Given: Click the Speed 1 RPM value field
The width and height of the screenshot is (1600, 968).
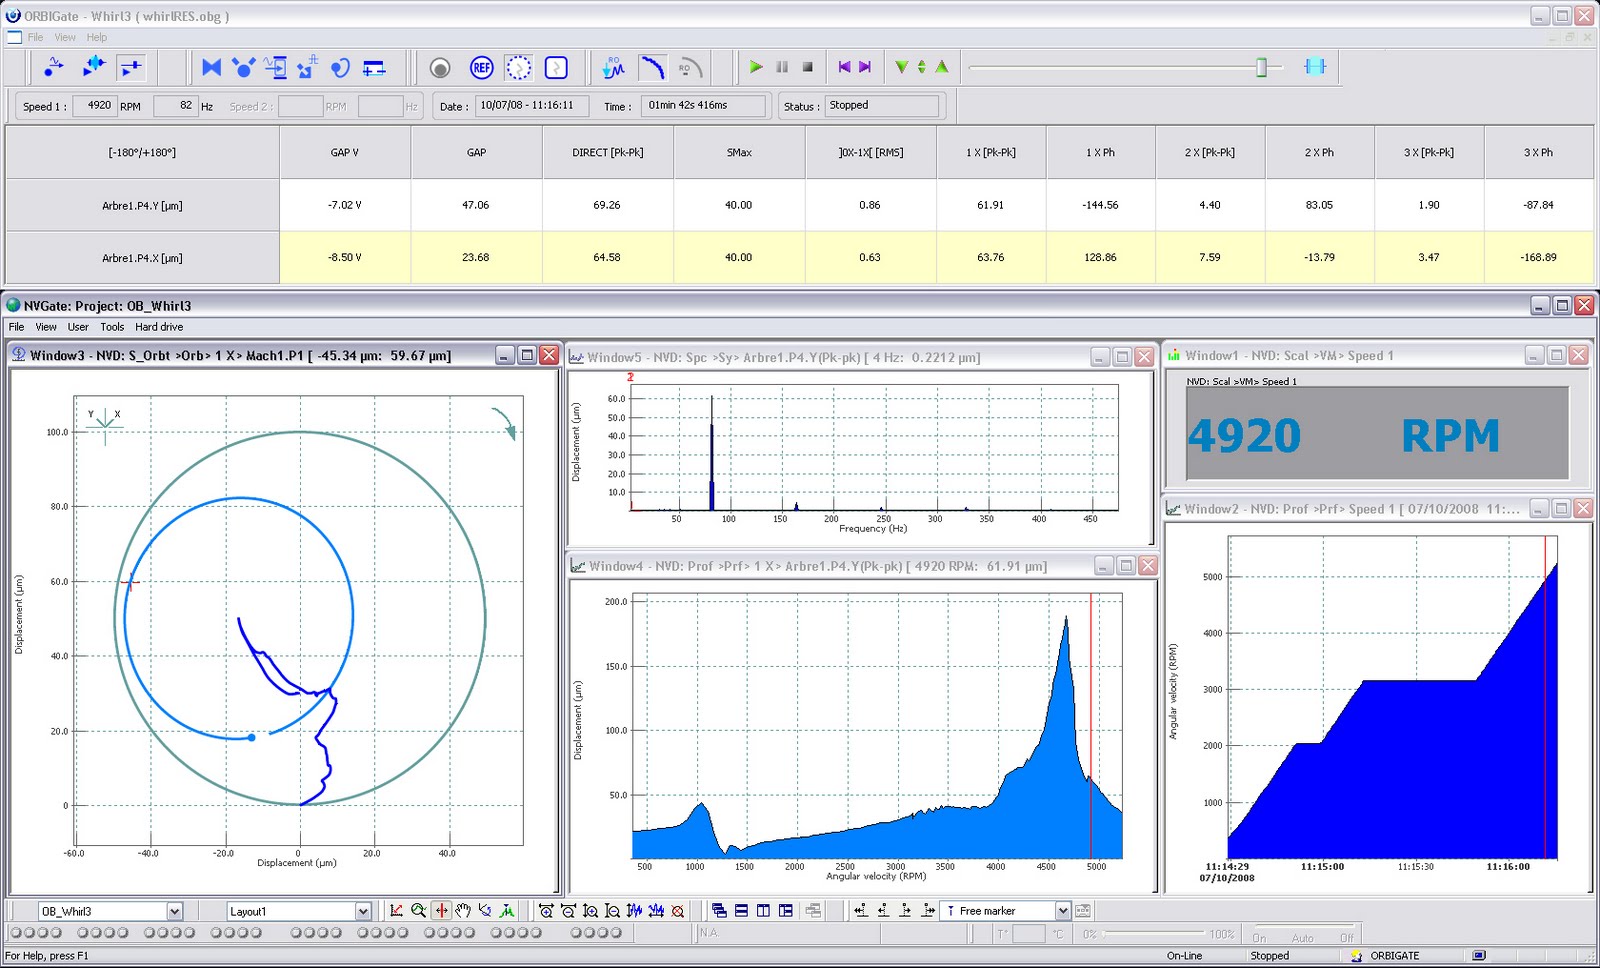Looking at the screenshot, I should pyautogui.click(x=96, y=106).
